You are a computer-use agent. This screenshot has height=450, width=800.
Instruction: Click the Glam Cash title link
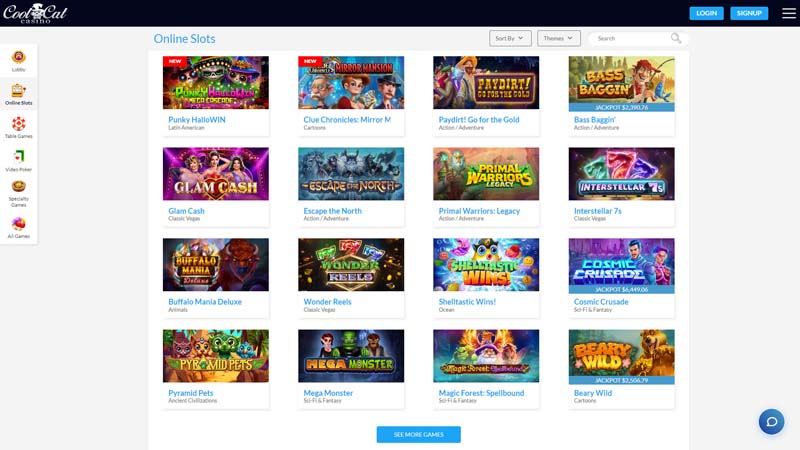186,211
